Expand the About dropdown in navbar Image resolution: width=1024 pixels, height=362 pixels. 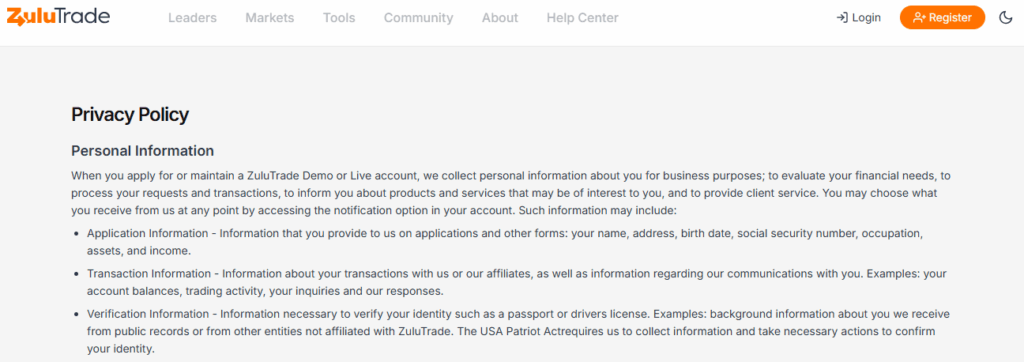pyautogui.click(x=500, y=18)
